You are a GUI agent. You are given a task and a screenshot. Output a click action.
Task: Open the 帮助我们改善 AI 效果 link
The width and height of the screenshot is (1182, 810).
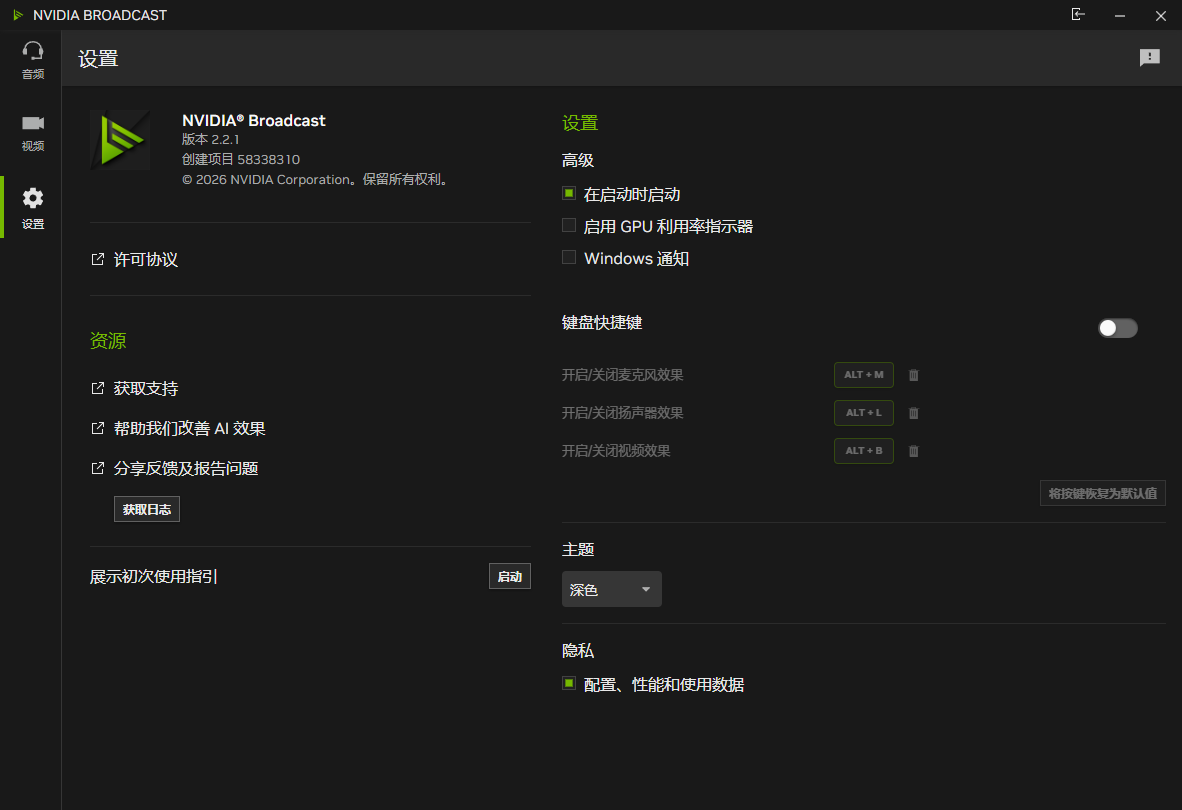click(189, 428)
